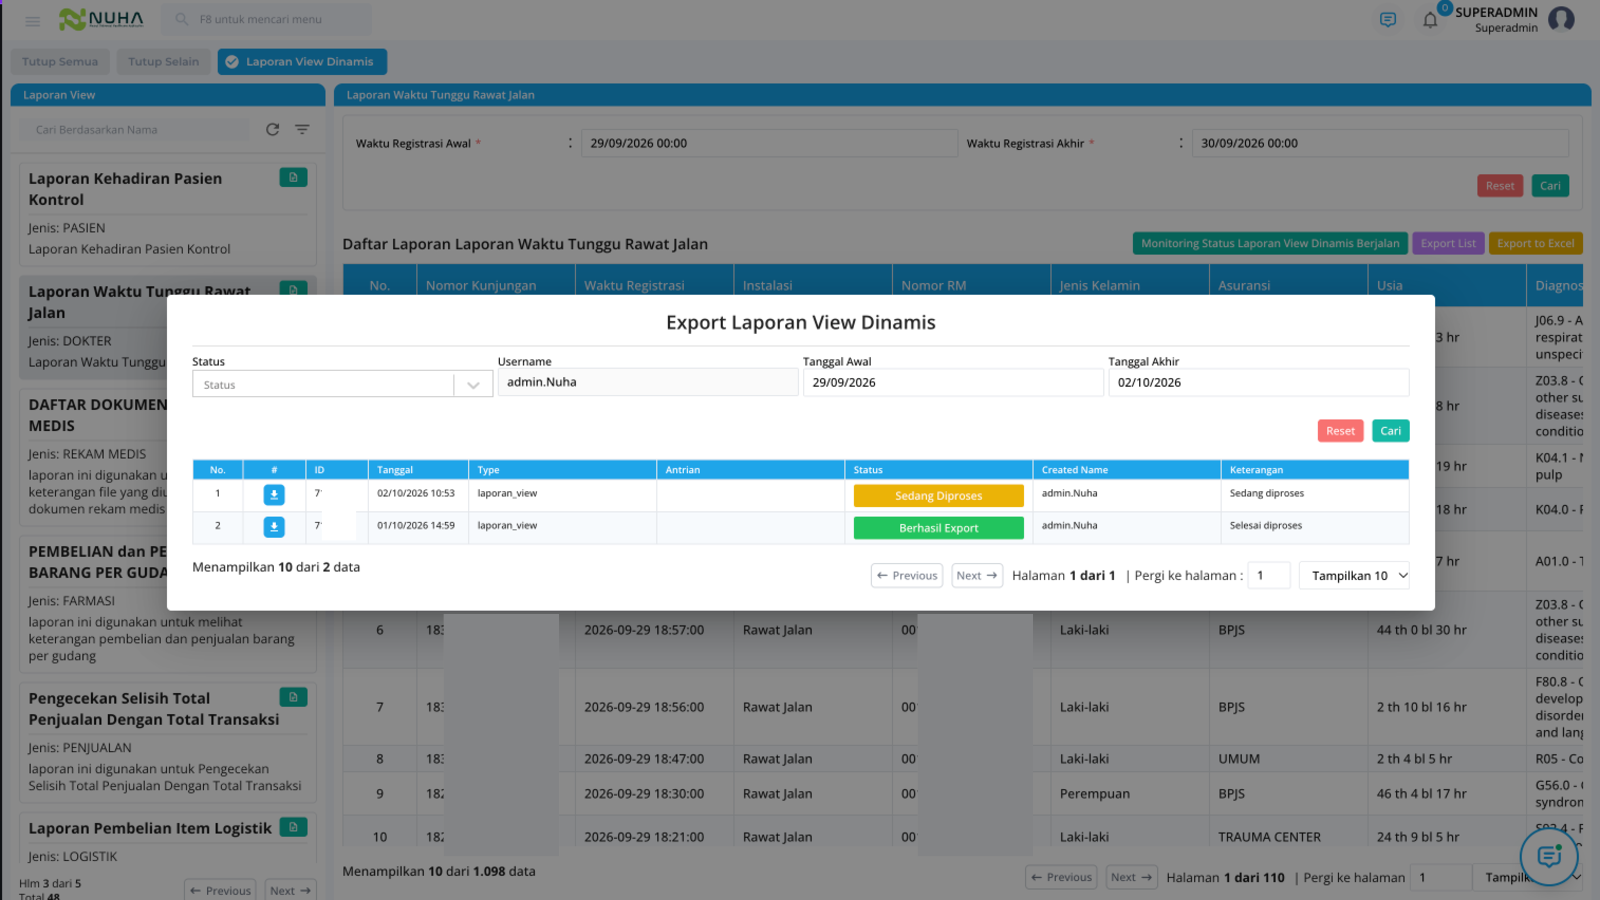Click the Cari button in export dialog
The height and width of the screenshot is (900, 1600).
tap(1390, 431)
